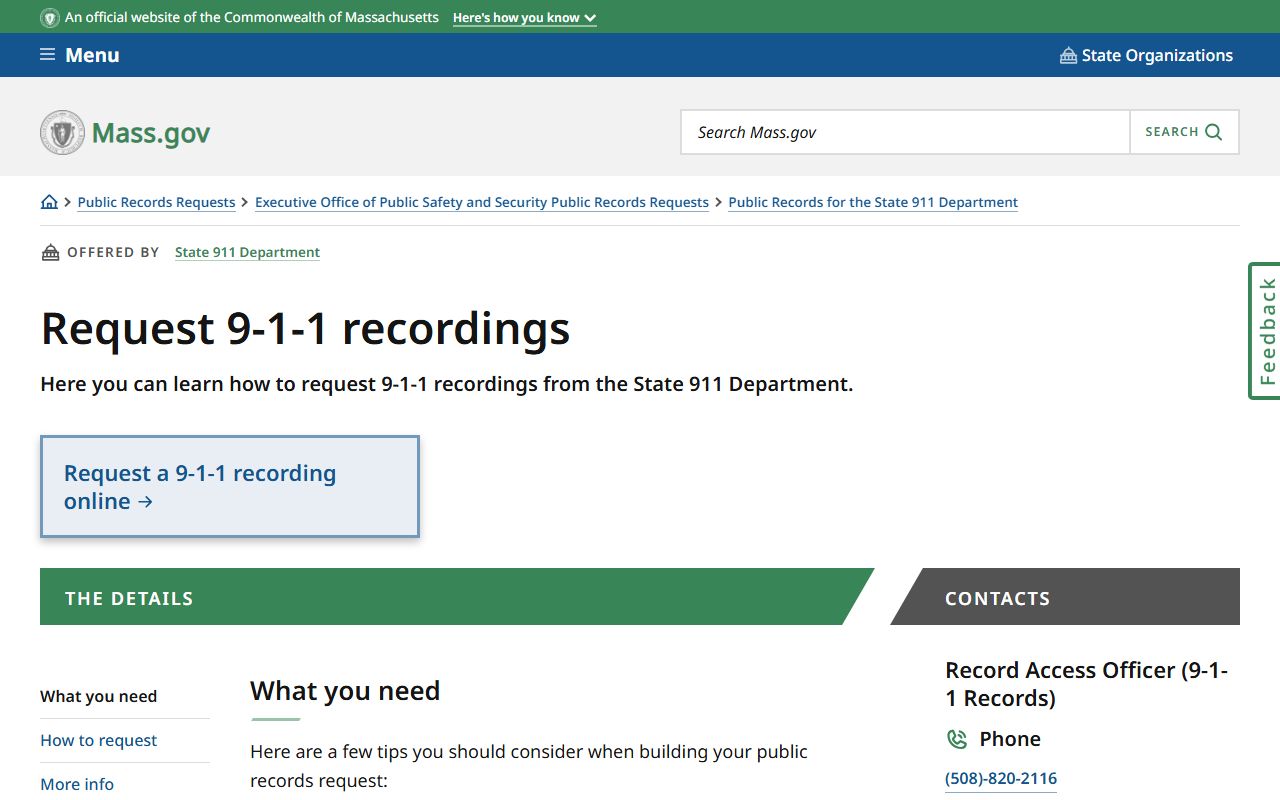The width and height of the screenshot is (1280, 800).
Task: Click Record Access Officer (9-1-1 Records) heading
Action: click(1086, 684)
